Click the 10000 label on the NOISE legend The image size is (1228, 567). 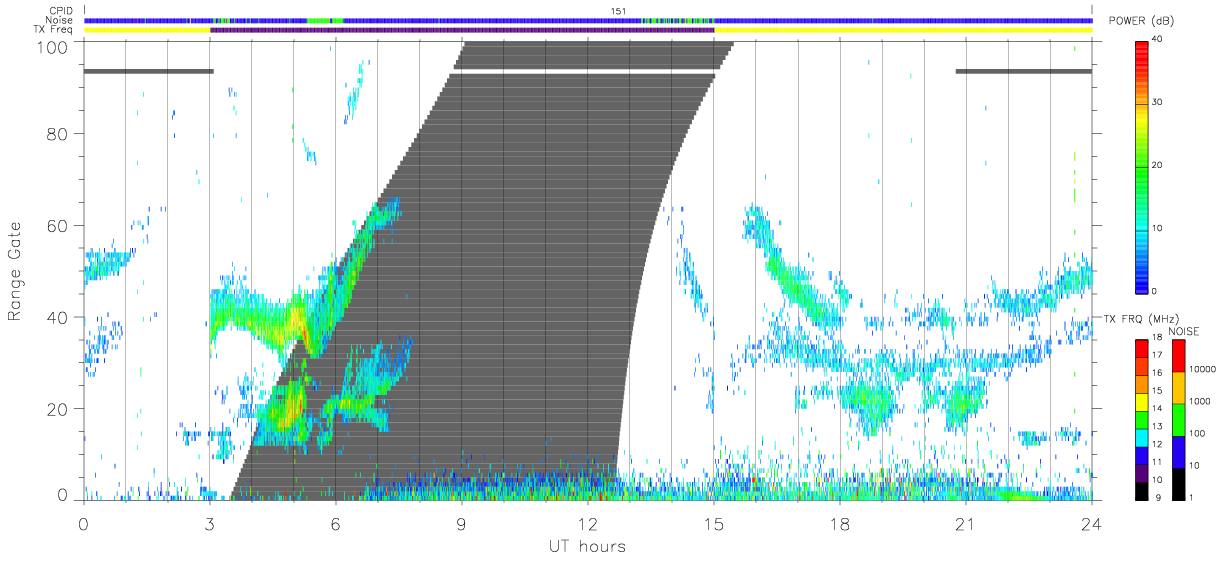[1202, 369]
